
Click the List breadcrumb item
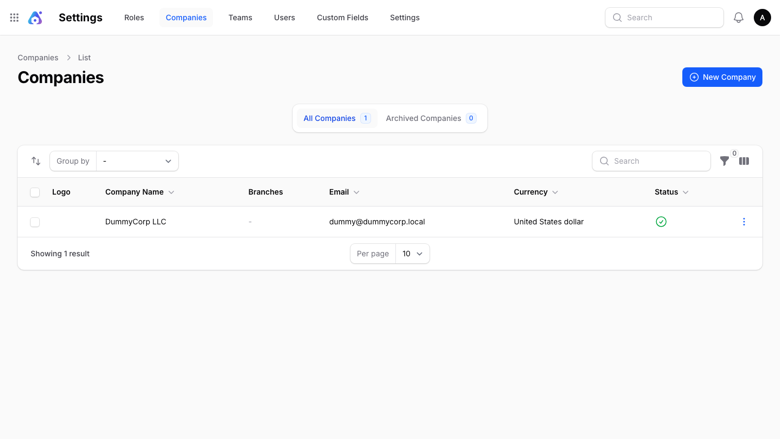point(84,58)
